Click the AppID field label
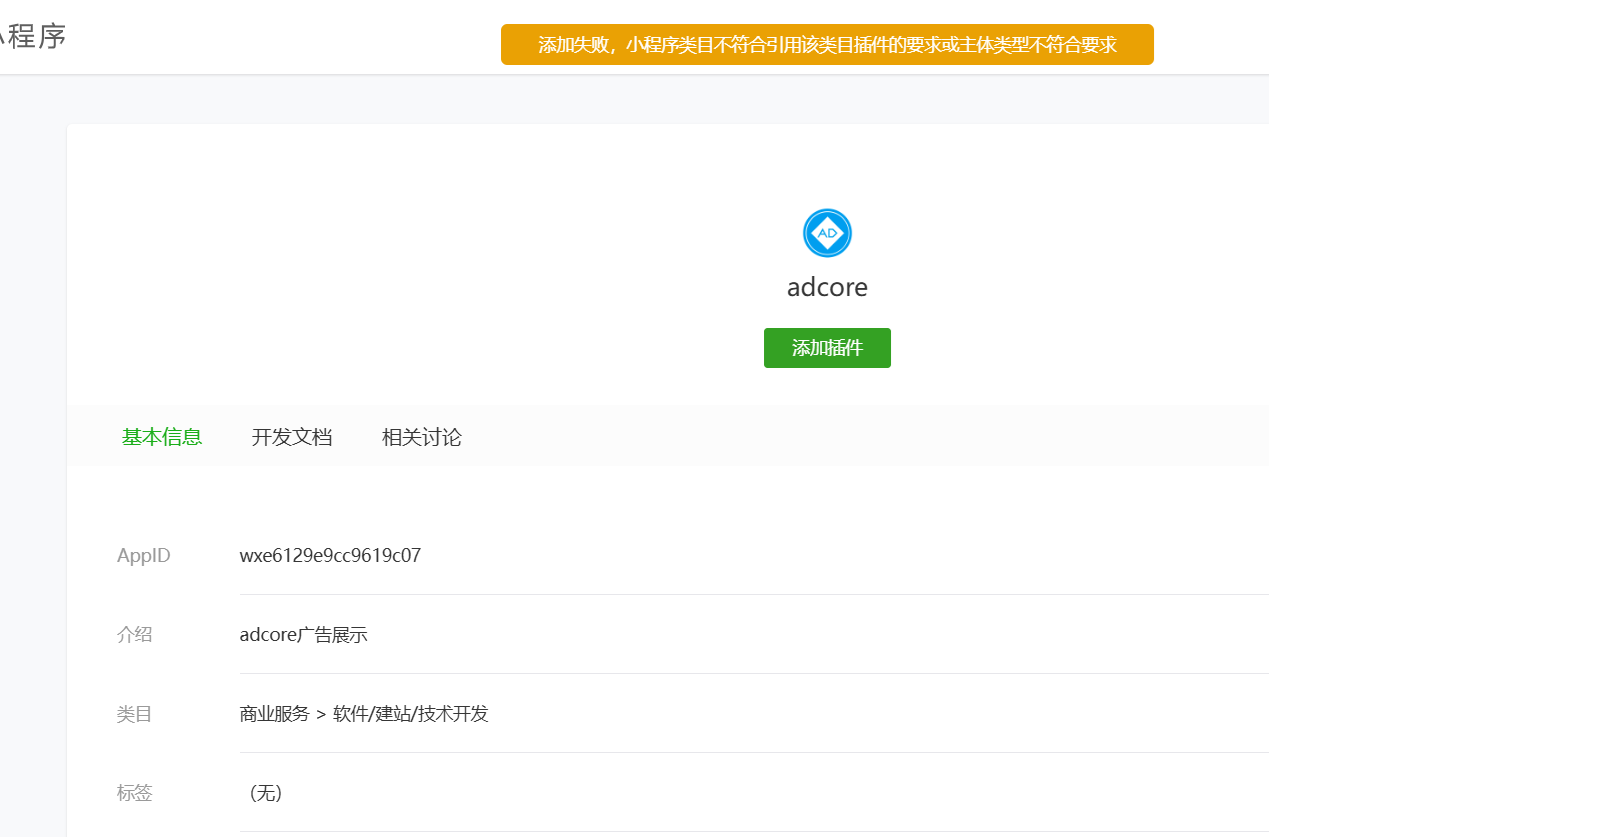The width and height of the screenshot is (1618, 837). [x=143, y=555]
